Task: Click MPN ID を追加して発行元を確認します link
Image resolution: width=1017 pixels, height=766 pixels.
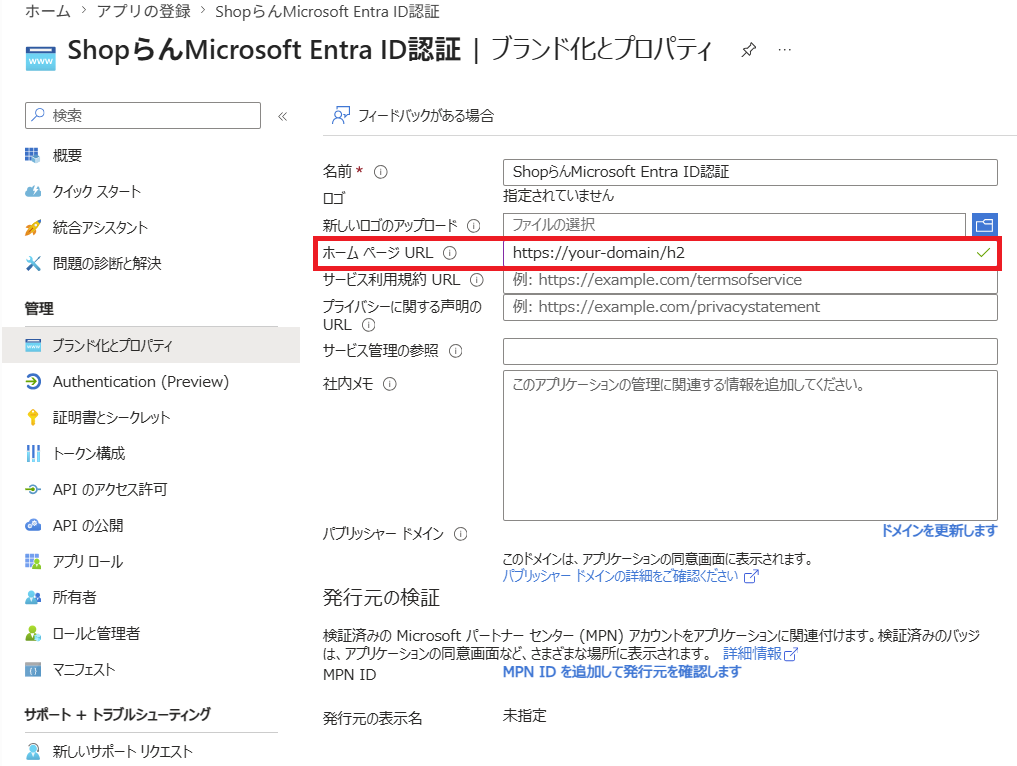Action: tap(621, 672)
